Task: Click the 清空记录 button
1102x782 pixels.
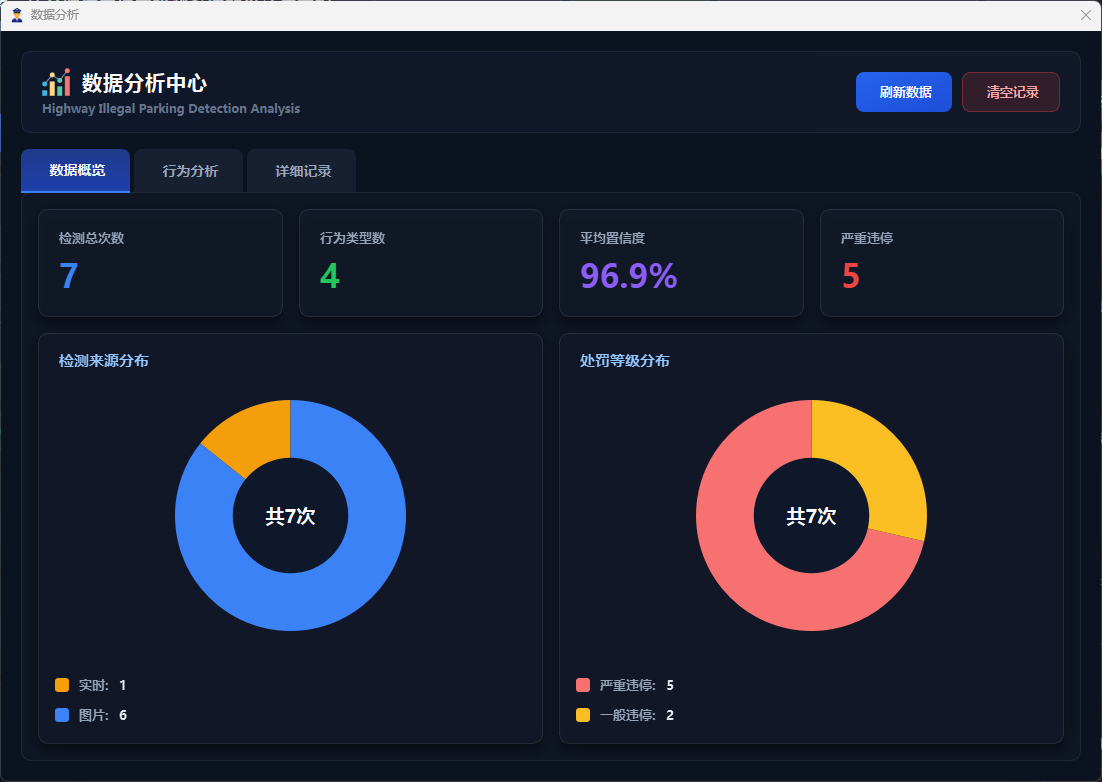Action: click(x=1010, y=92)
